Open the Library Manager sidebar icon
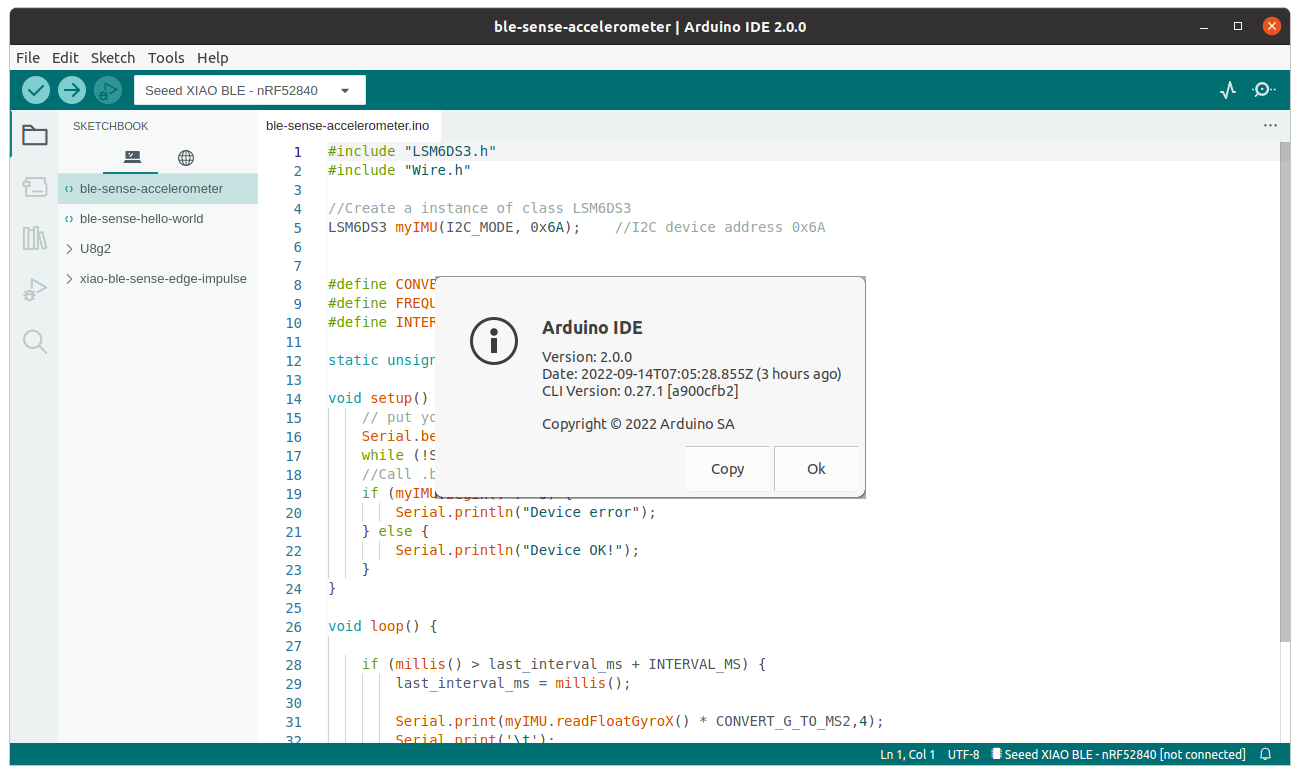The height and width of the screenshot is (775, 1300). (x=33, y=239)
